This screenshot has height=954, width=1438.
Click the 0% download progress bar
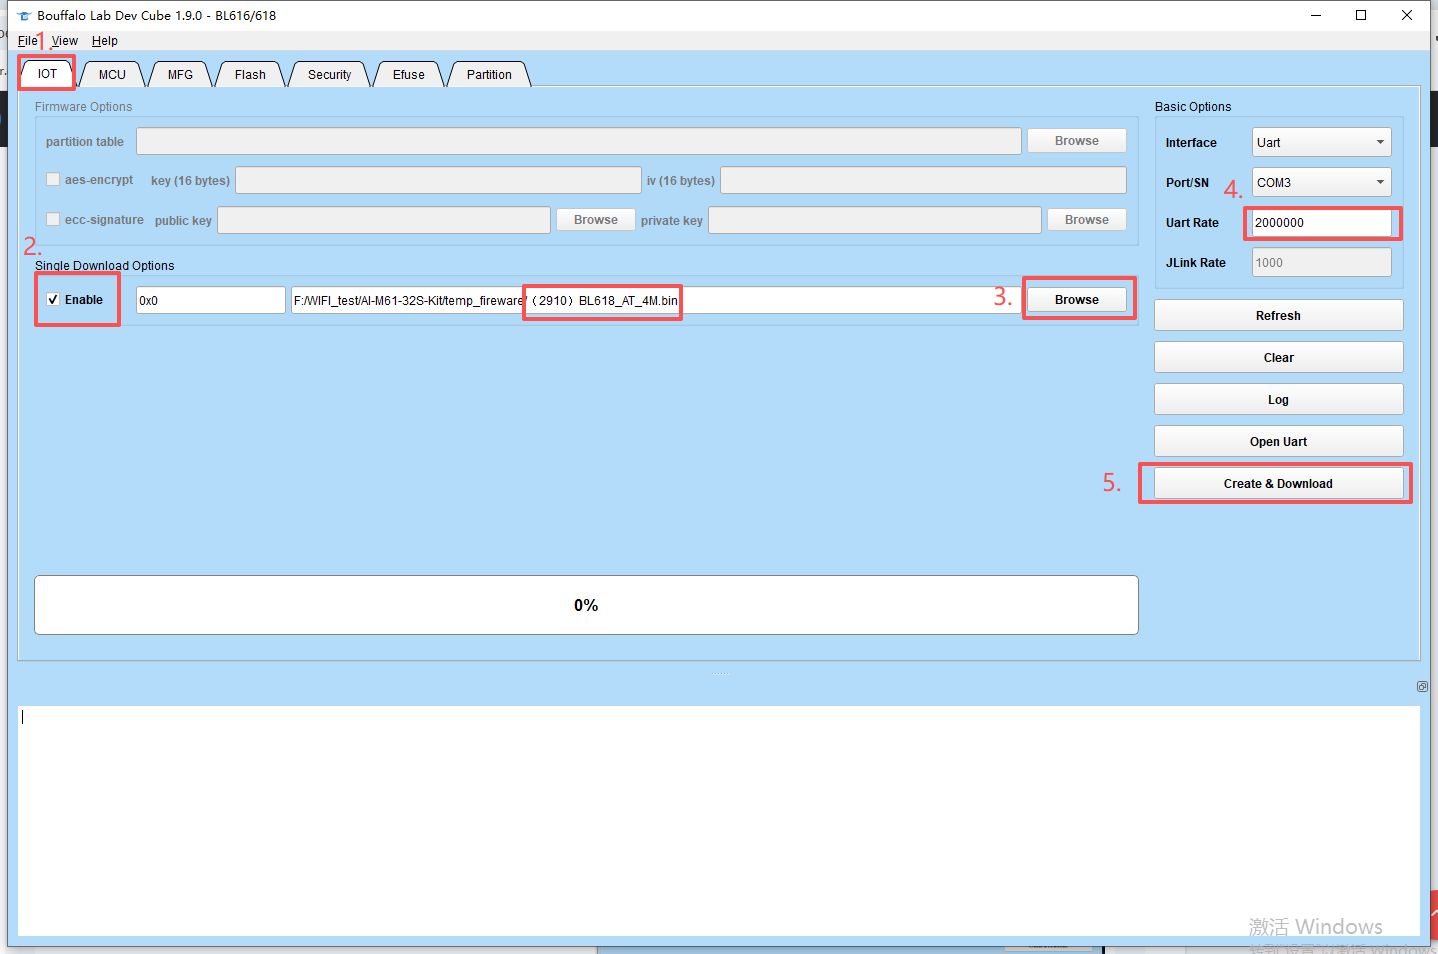tap(586, 605)
